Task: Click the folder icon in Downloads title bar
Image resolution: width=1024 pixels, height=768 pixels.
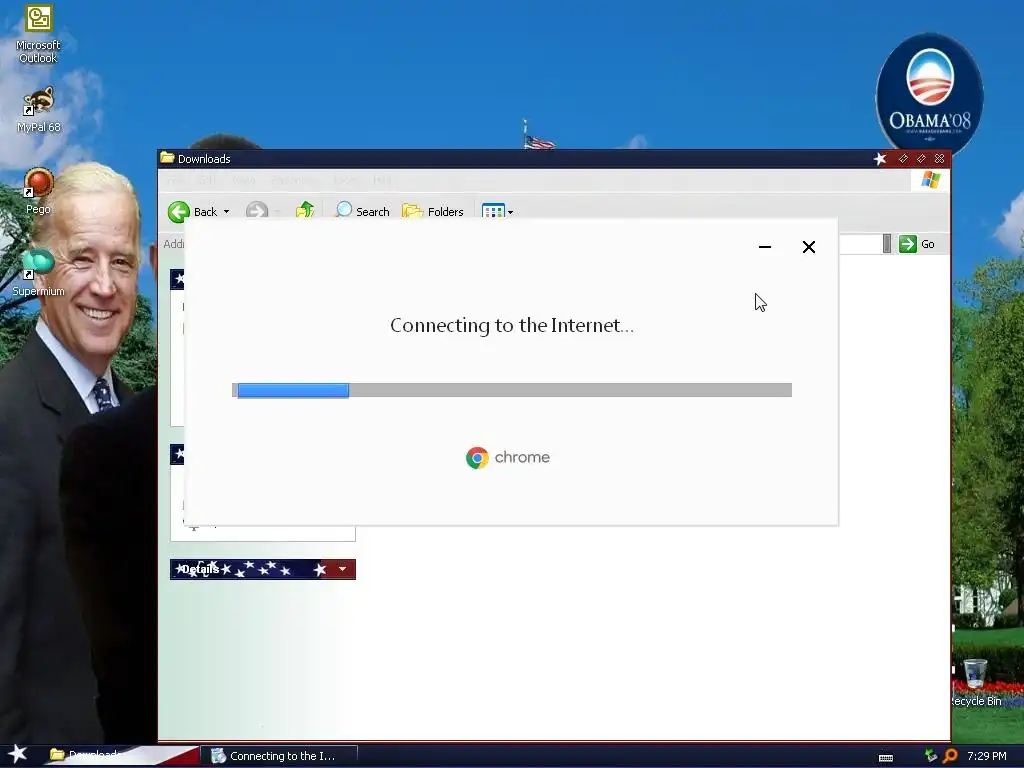Action: 168,158
